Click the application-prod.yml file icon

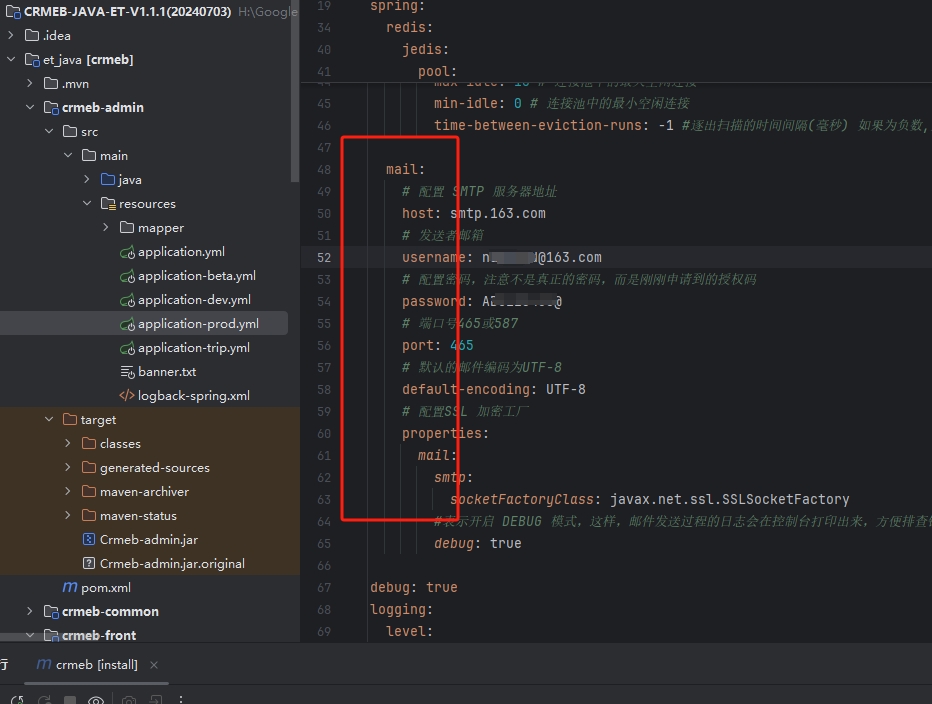click(x=127, y=324)
